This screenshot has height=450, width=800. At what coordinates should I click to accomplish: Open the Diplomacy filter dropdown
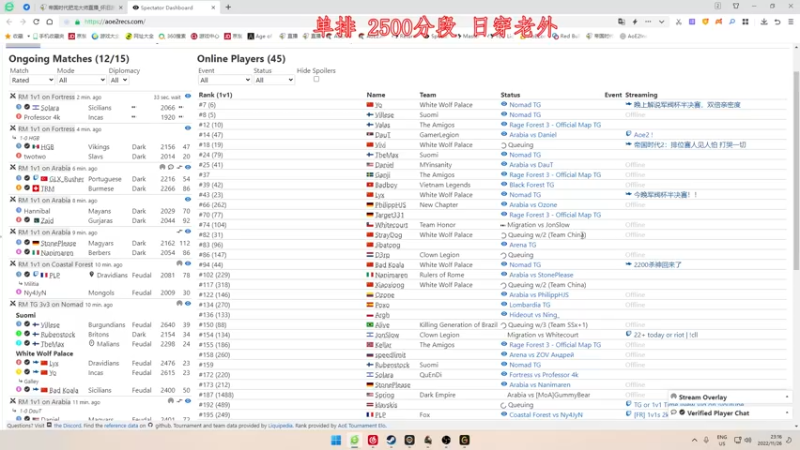tap(118, 80)
